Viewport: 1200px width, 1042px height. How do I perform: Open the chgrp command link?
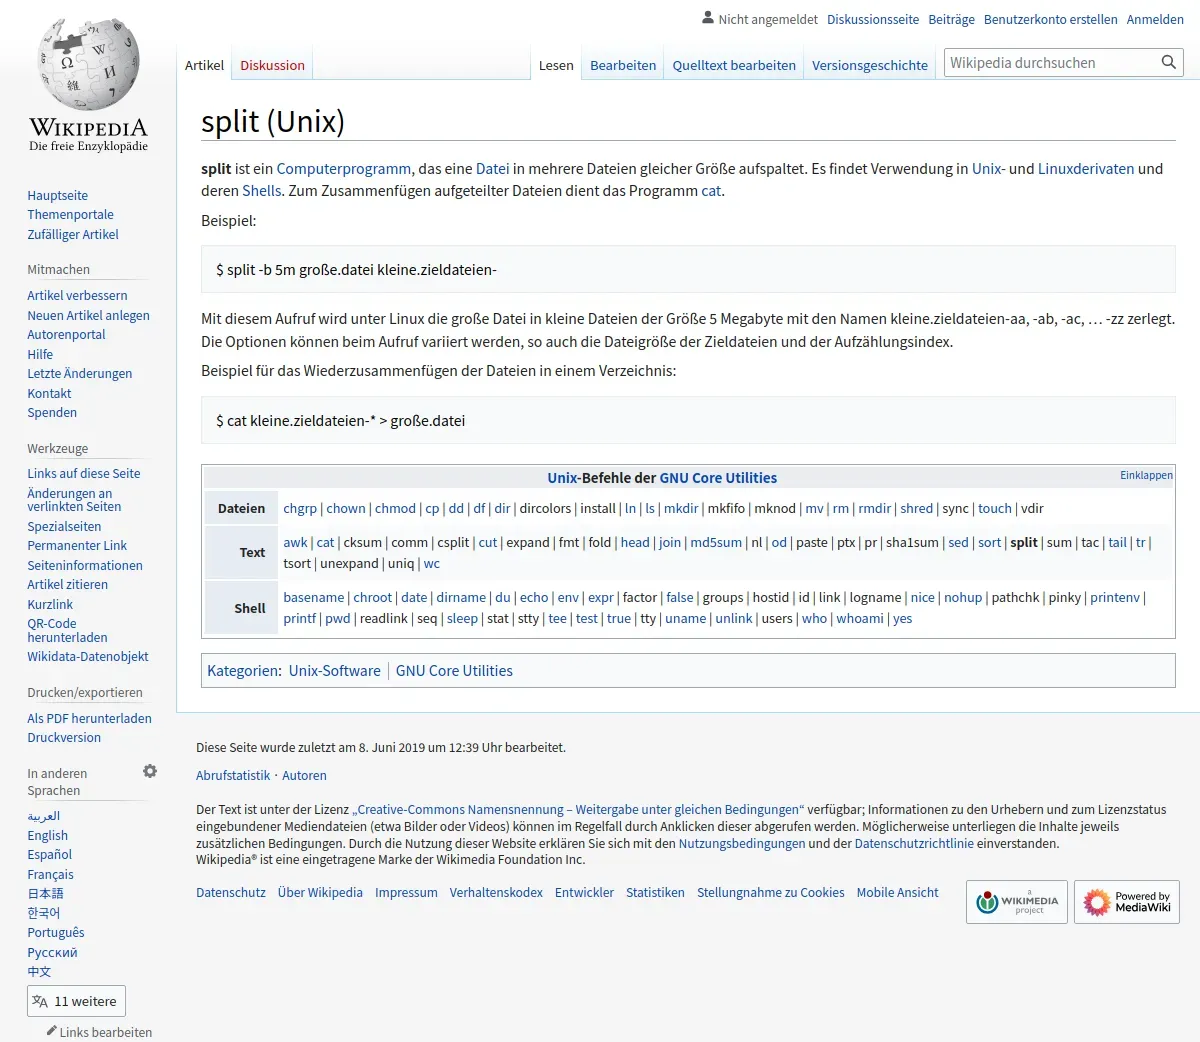pyautogui.click(x=300, y=508)
